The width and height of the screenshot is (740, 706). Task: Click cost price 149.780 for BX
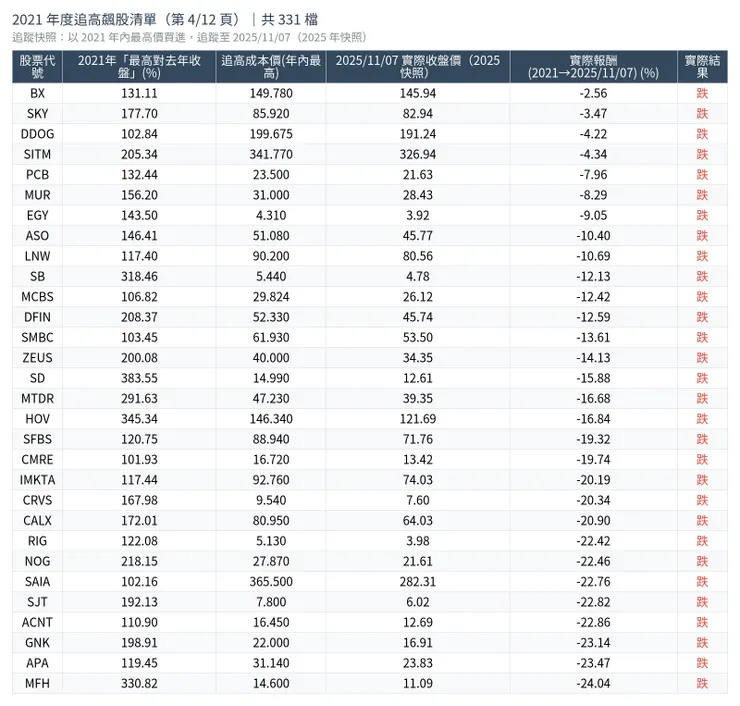tap(271, 93)
